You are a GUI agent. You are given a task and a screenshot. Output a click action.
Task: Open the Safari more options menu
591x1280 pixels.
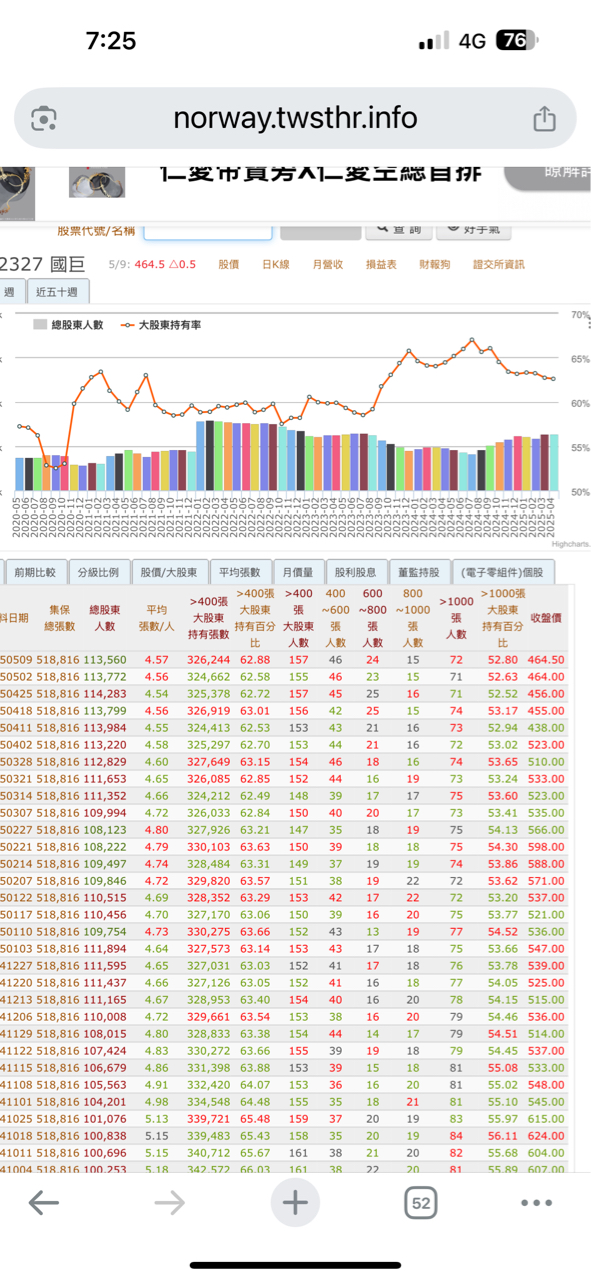536,1203
